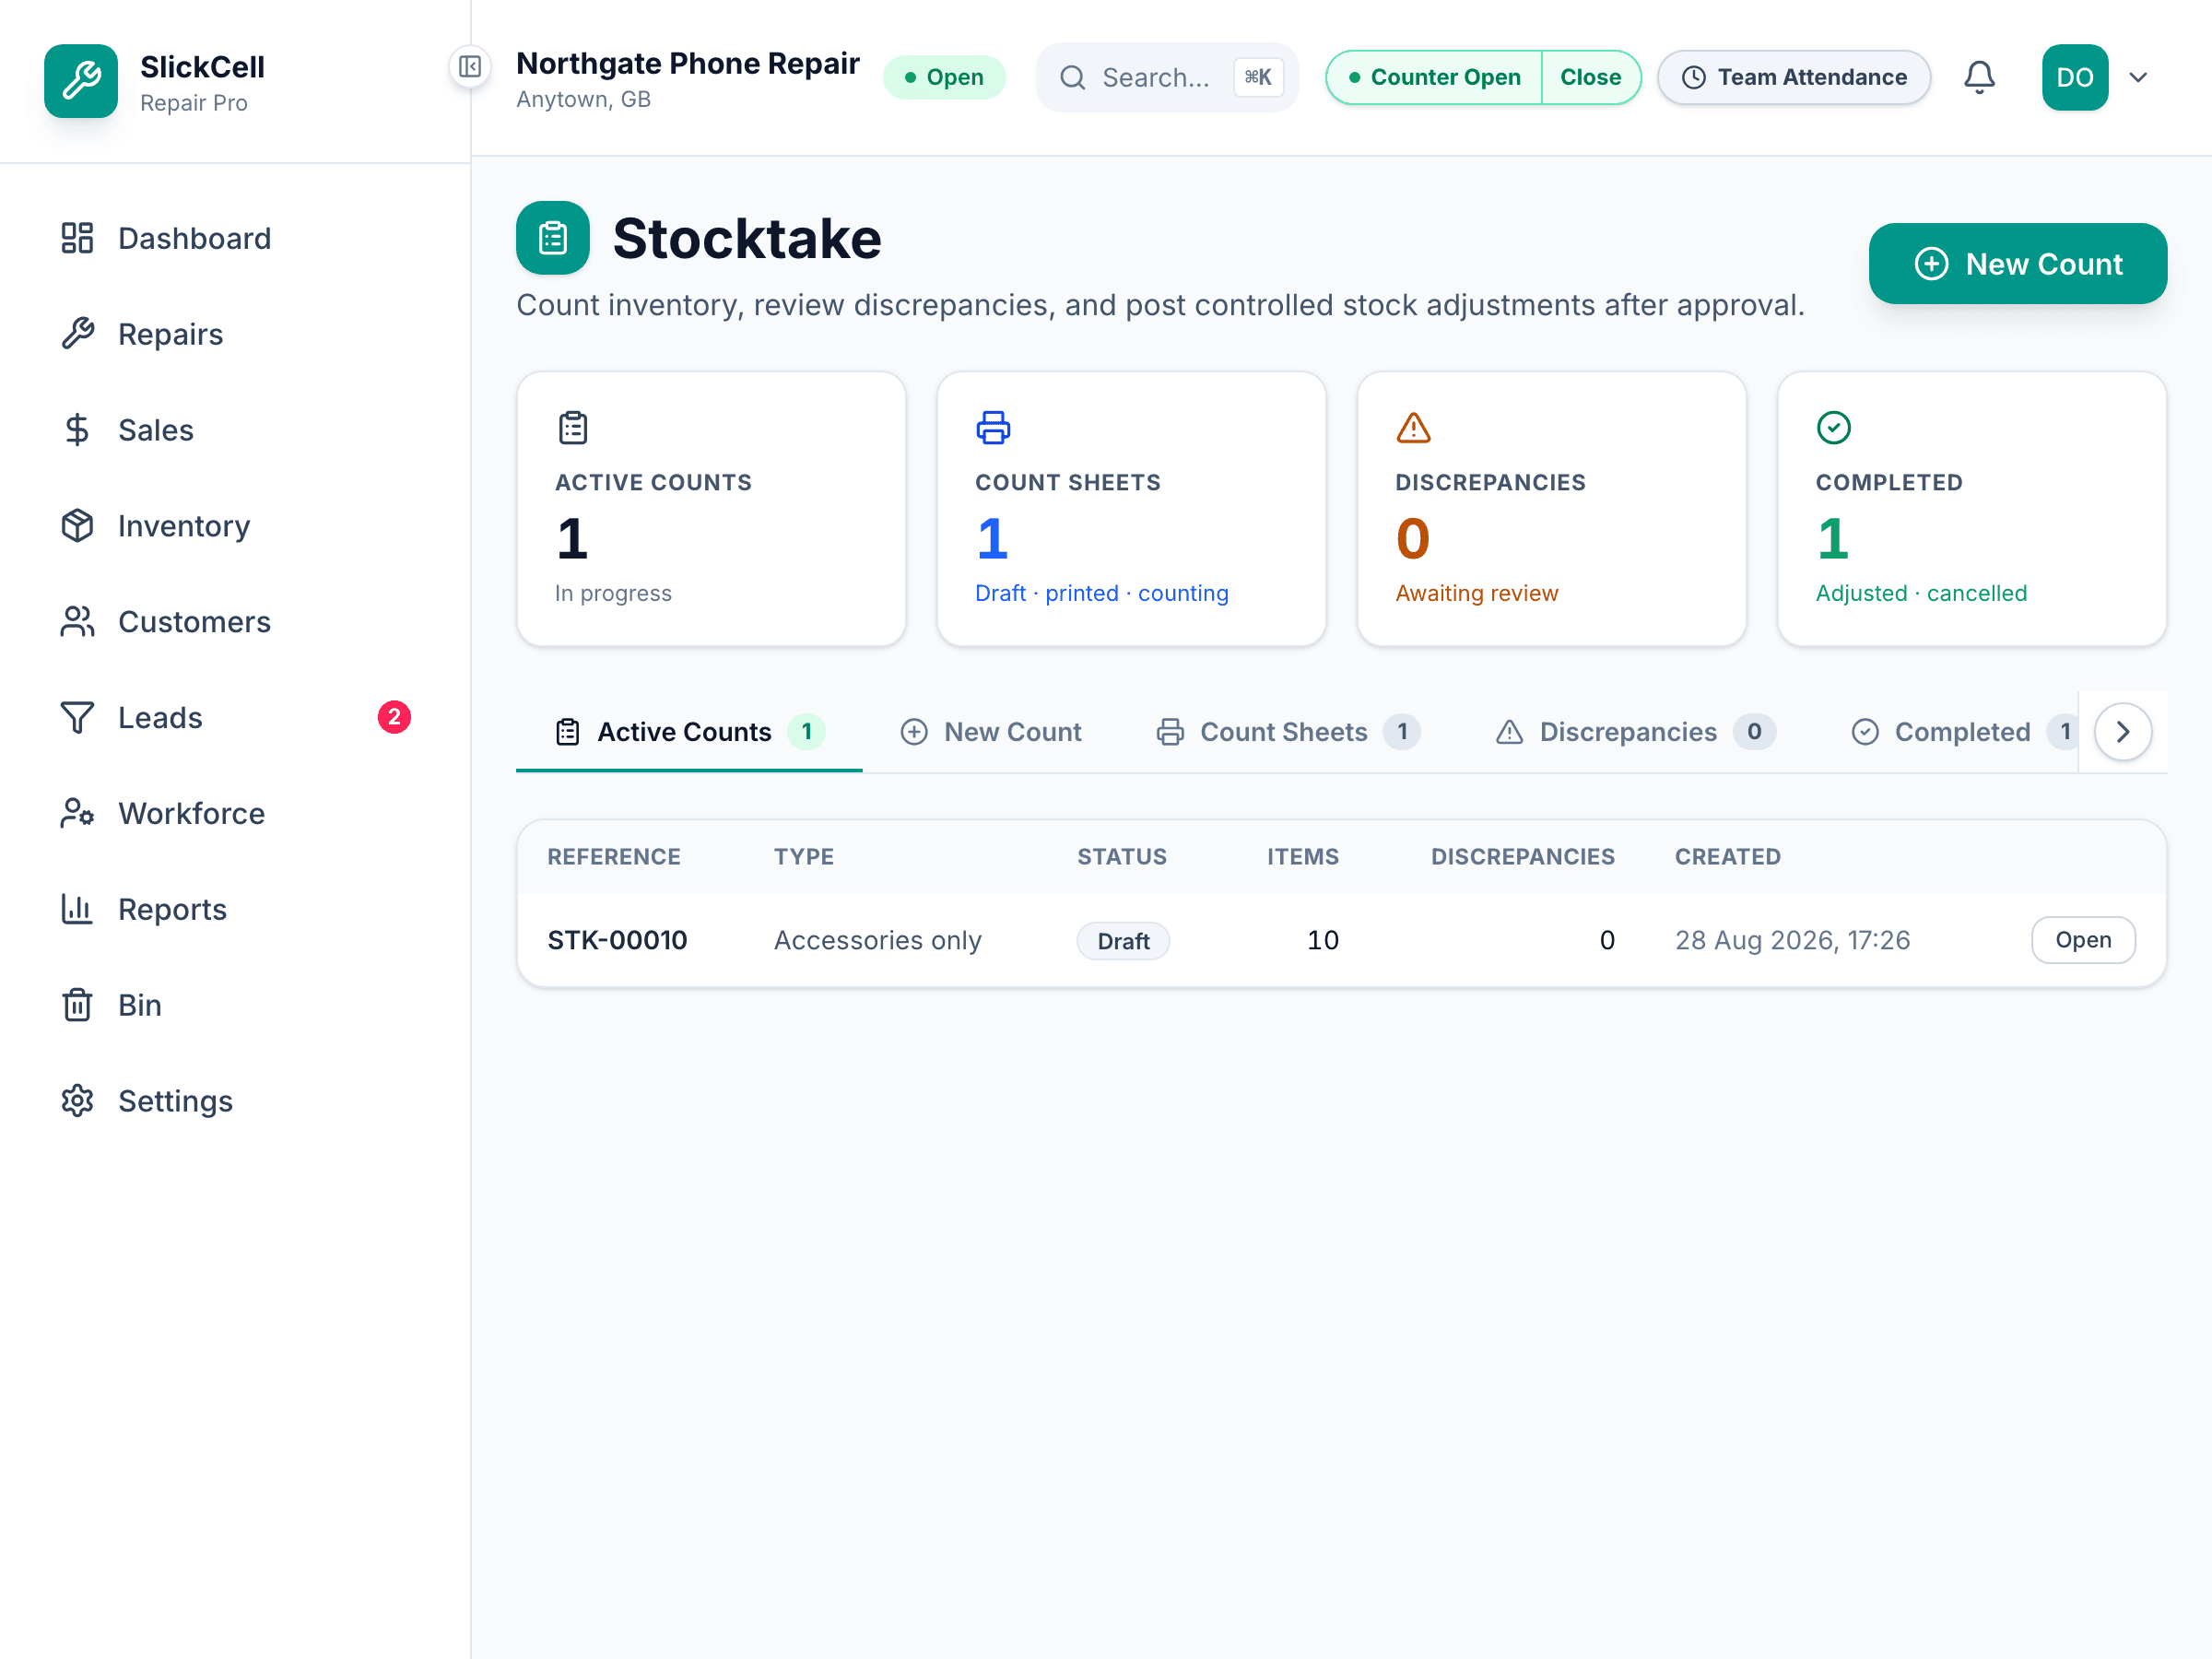Viewport: 2212px width, 1659px height.
Task: Click the 28 Aug 2026, 17:26 created cell
Action: point(1792,940)
